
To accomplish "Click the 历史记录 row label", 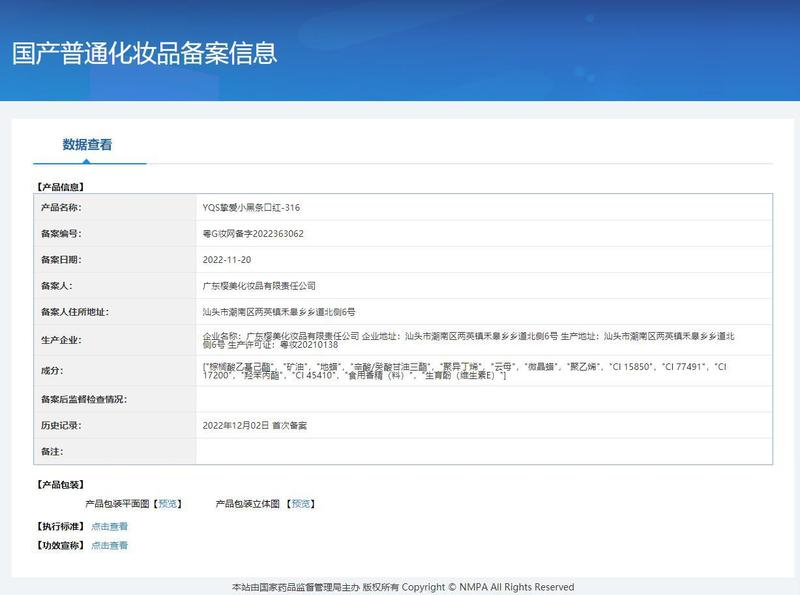I will point(61,426).
